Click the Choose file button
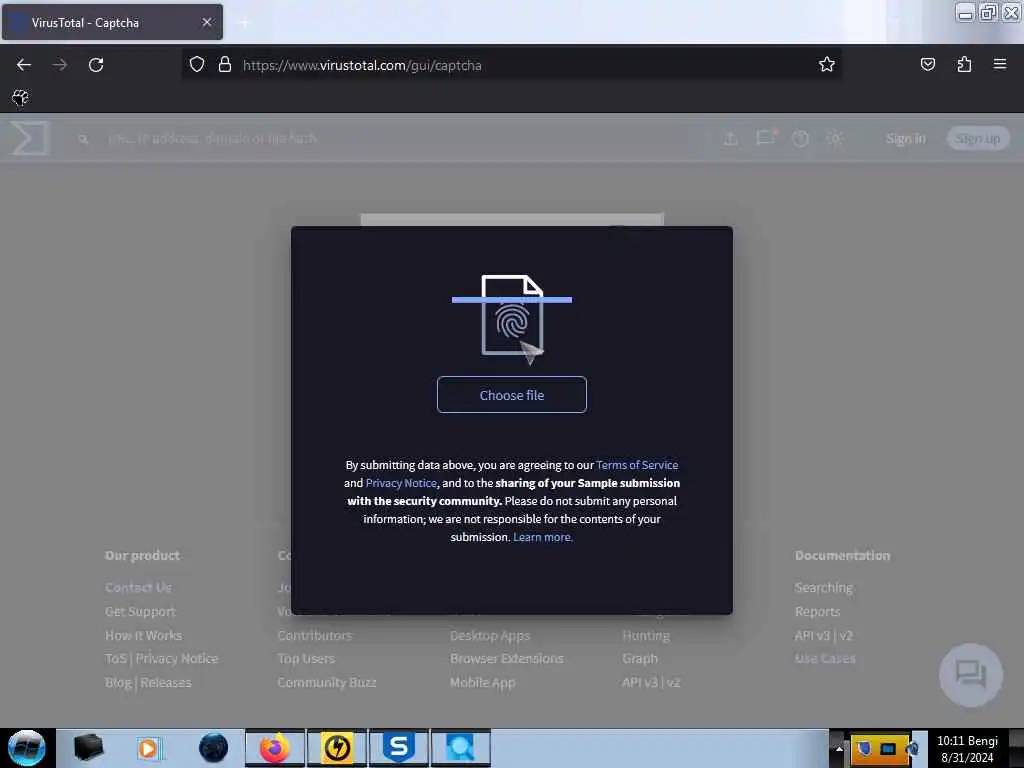 pos(511,394)
